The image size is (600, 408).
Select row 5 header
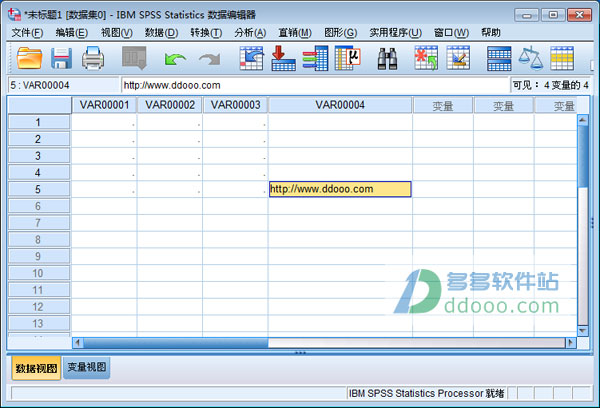pos(39,189)
